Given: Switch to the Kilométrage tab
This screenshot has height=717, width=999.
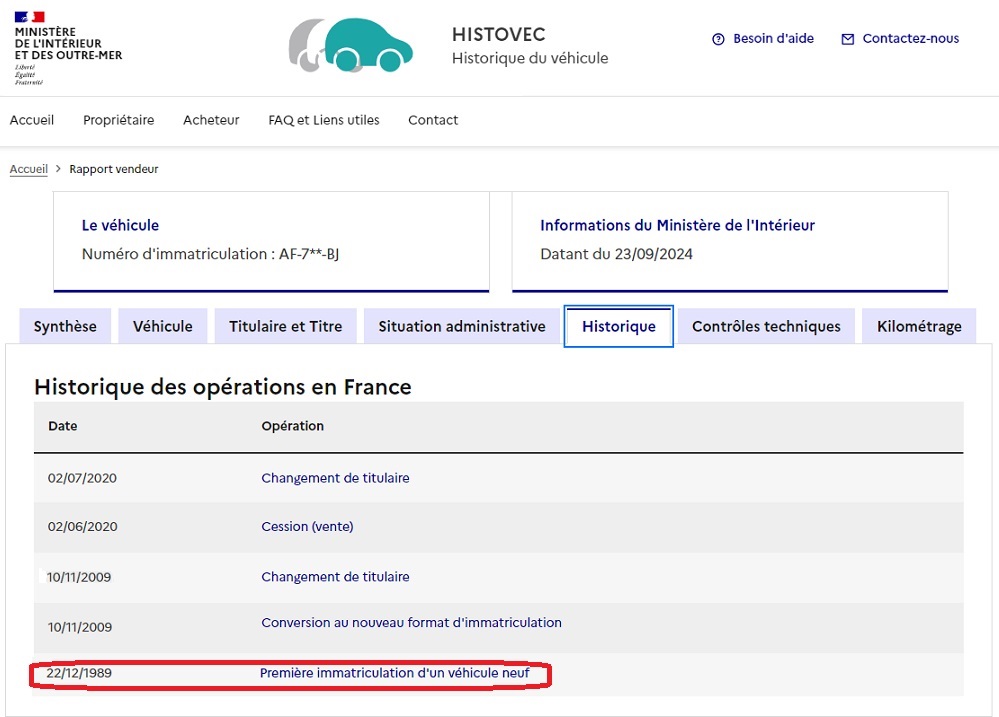Looking at the screenshot, I should click(x=919, y=326).
